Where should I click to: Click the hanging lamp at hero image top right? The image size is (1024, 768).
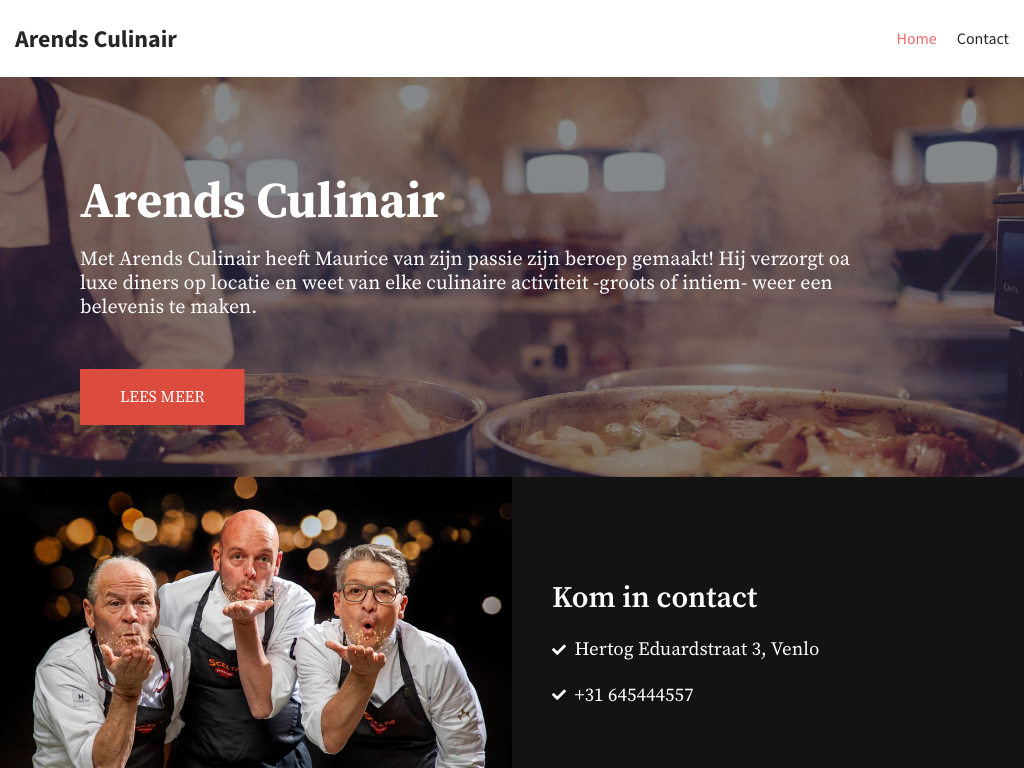(969, 111)
